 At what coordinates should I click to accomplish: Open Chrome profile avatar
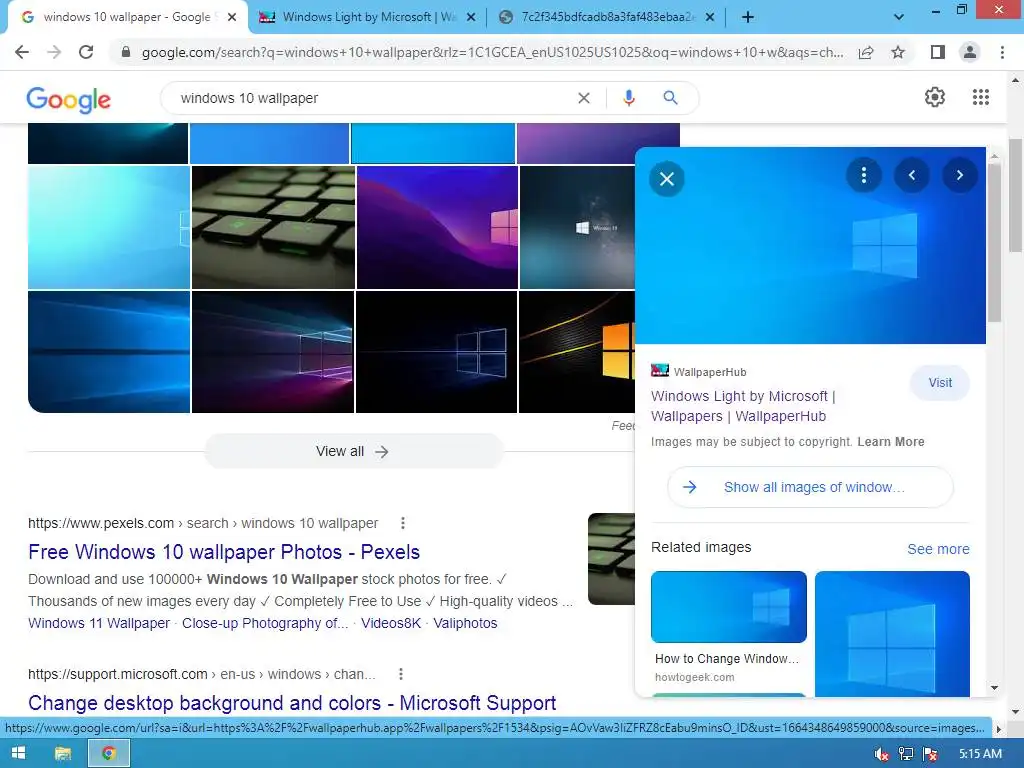click(x=970, y=52)
